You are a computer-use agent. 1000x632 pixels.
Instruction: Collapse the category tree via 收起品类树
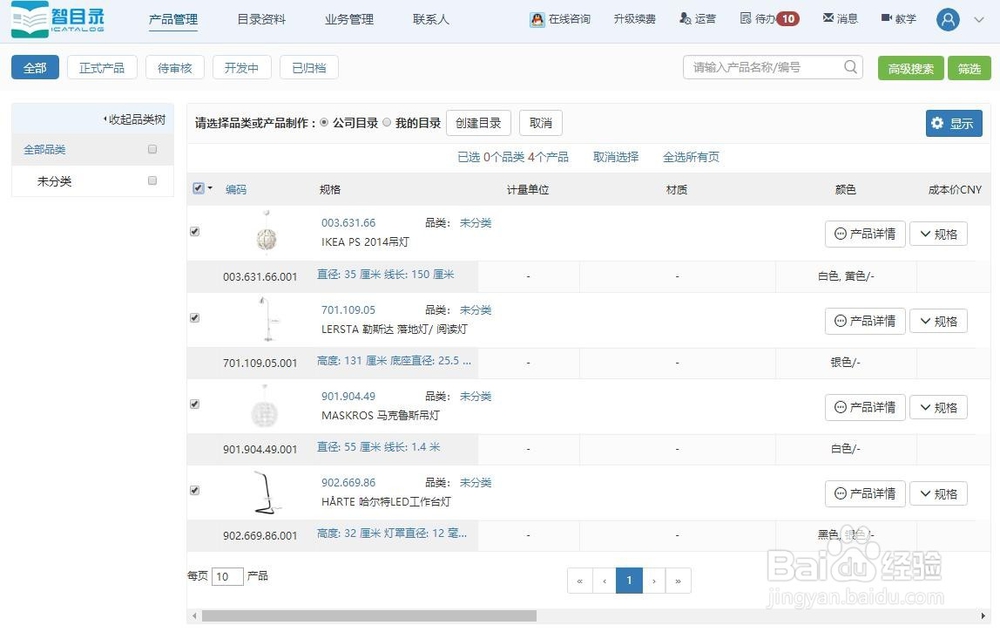pyautogui.click(x=135, y=119)
